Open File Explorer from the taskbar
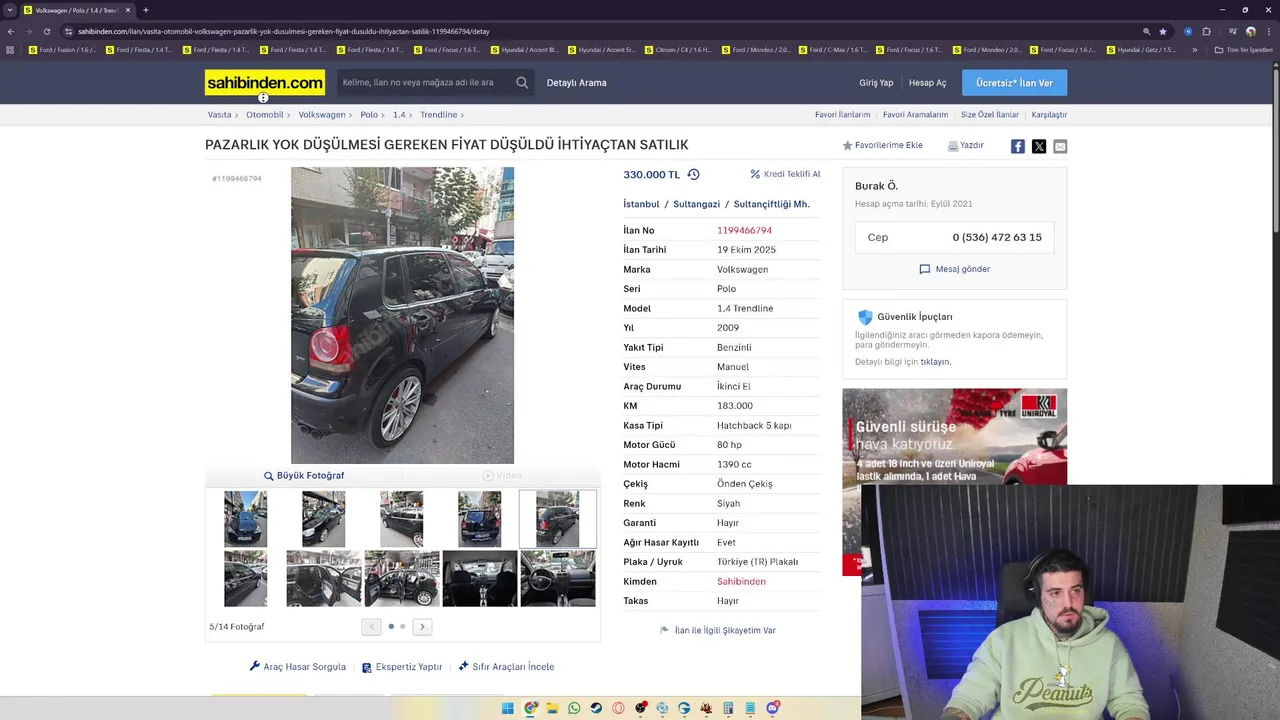 coord(552,708)
